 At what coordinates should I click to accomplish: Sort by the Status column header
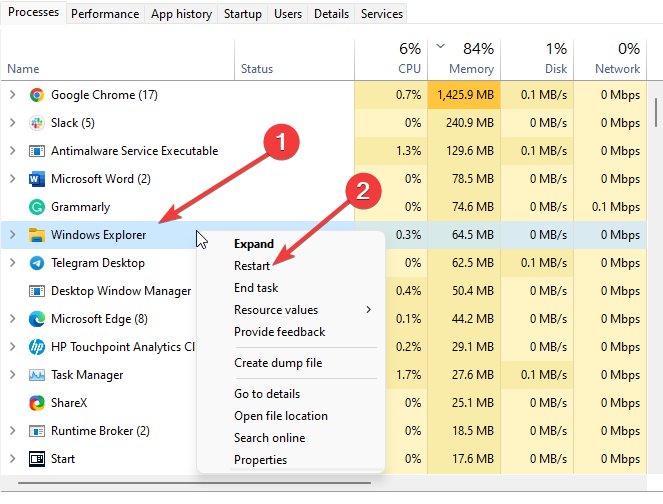294,60
